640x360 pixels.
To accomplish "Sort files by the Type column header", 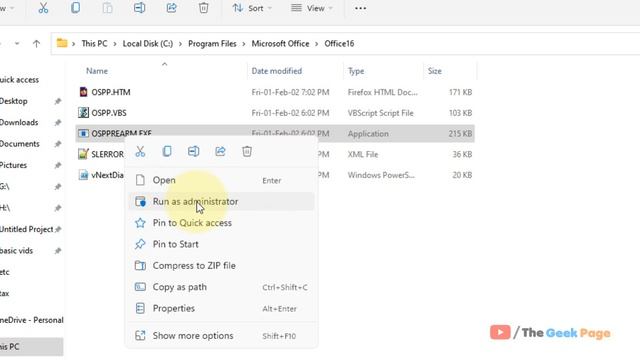I will click(356, 71).
